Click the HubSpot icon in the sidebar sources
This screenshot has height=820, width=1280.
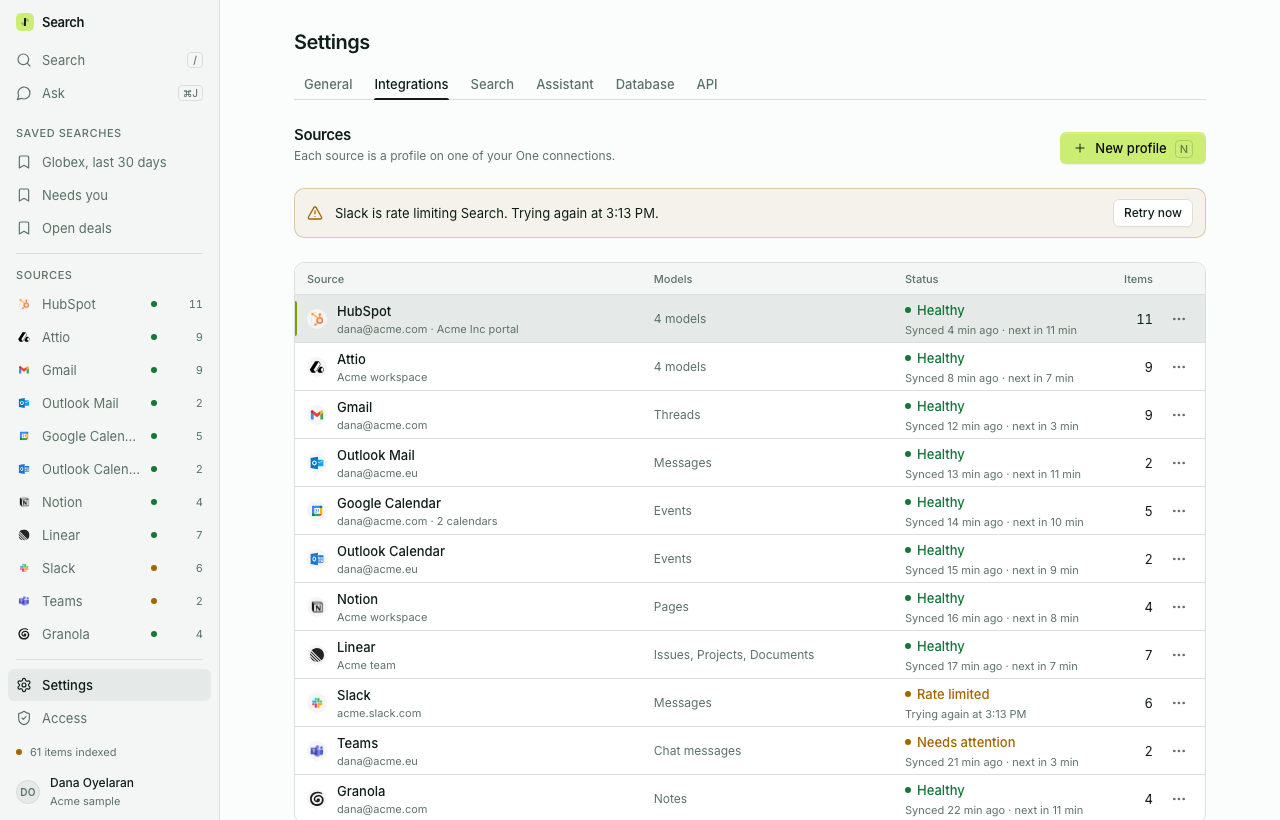[24, 304]
